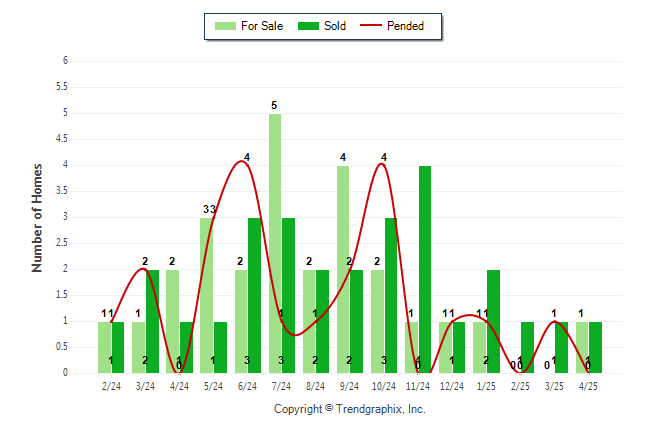Click the '4.5' y-axis tick label
The image size is (646, 434).
pos(62,138)
